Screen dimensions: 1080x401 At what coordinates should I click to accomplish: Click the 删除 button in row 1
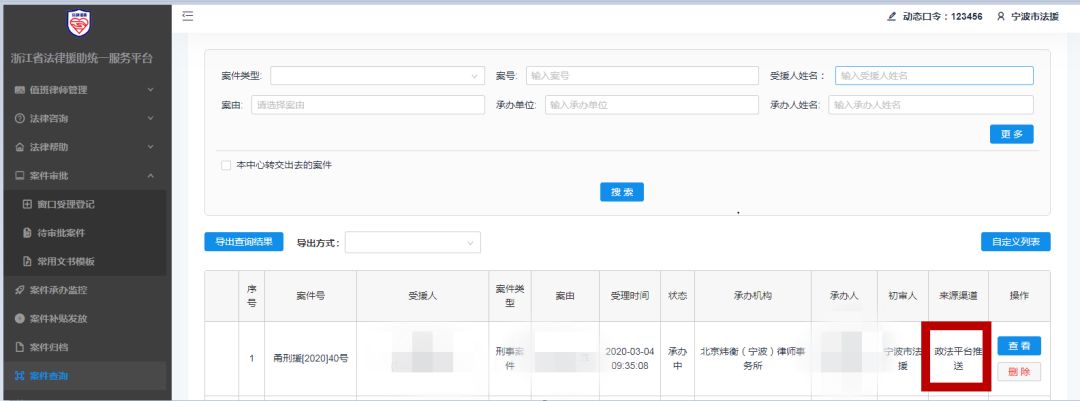pyautogui.click(x=1019, y=371)
